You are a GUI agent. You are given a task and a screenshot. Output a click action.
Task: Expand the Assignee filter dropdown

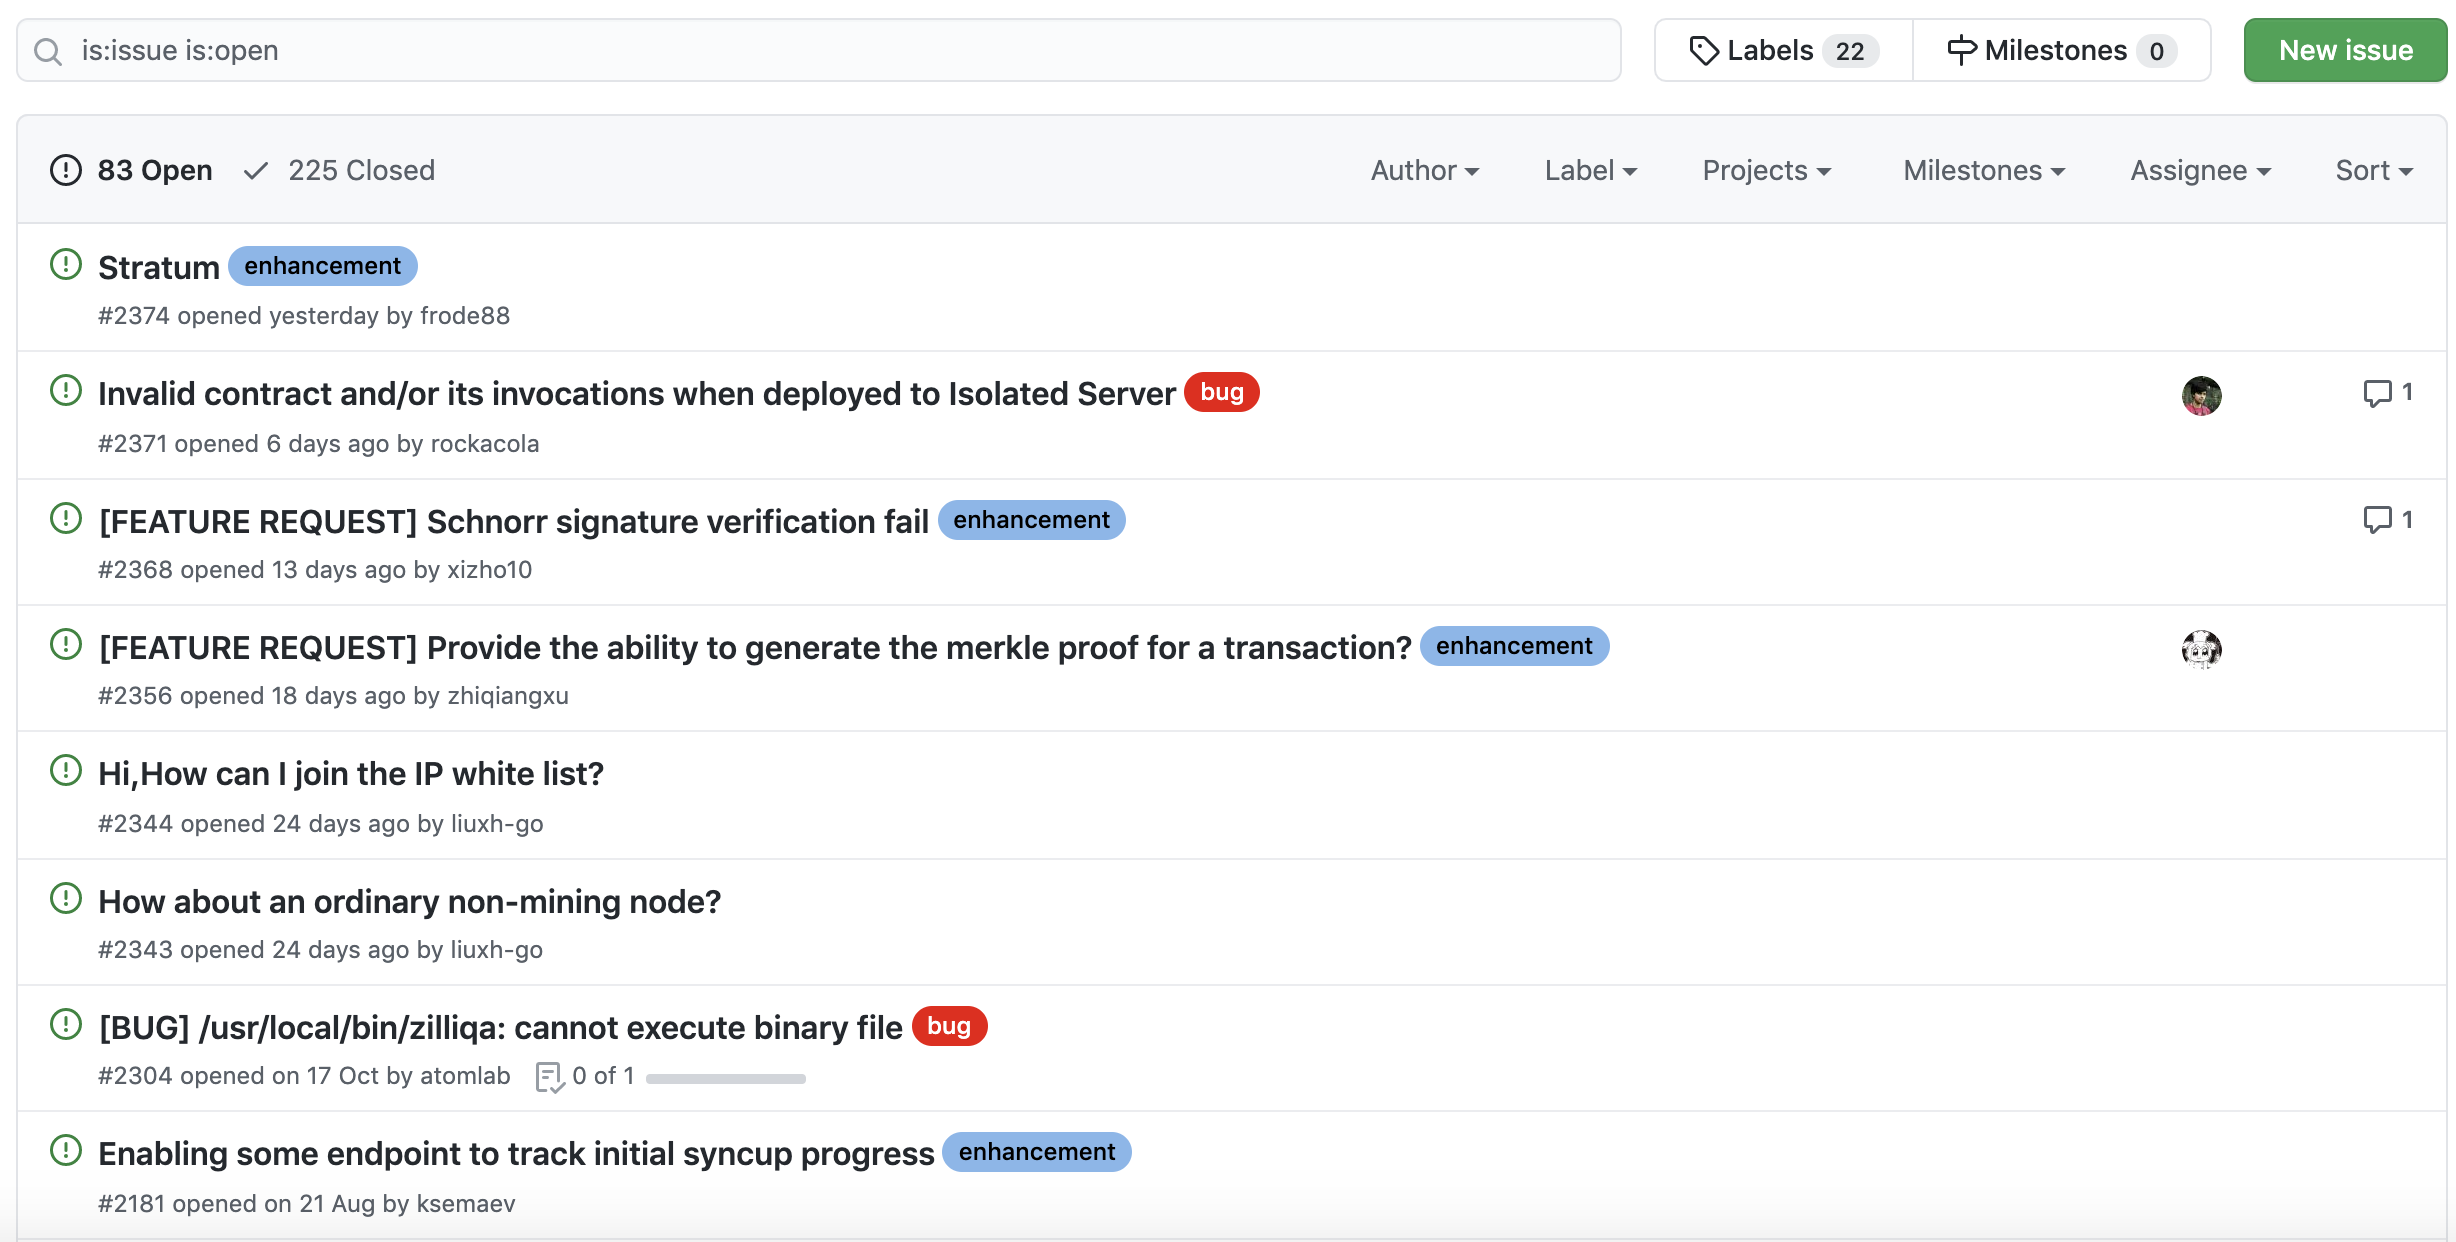(2200, 170)
